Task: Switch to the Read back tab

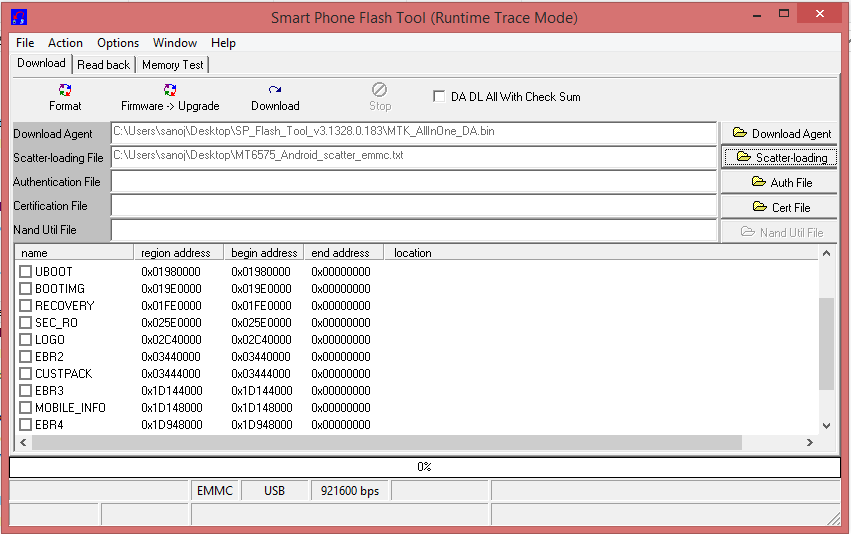Action: (x=103, y=65)
